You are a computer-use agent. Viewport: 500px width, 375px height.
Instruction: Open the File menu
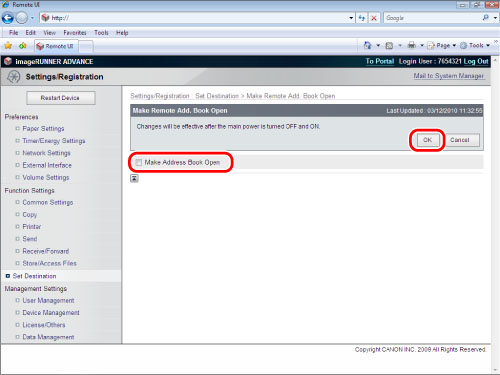point(13,33)
